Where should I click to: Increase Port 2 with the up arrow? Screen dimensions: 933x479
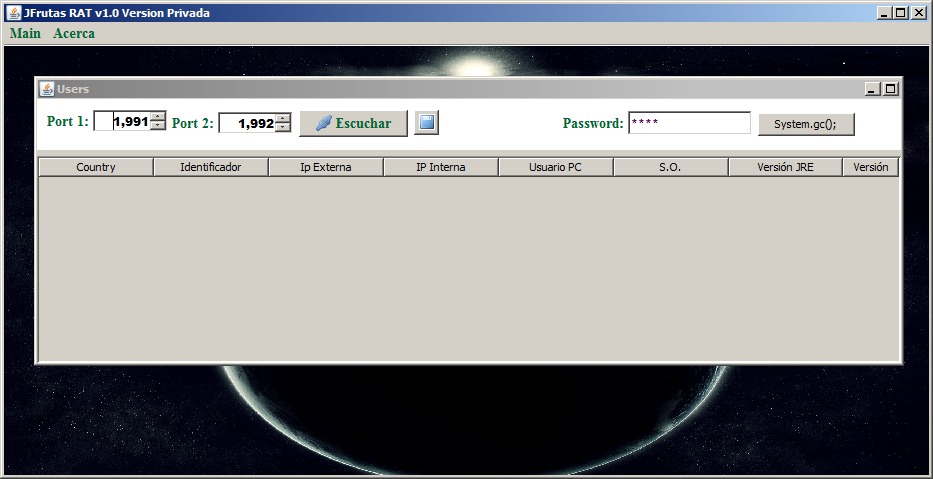point(283,118)
